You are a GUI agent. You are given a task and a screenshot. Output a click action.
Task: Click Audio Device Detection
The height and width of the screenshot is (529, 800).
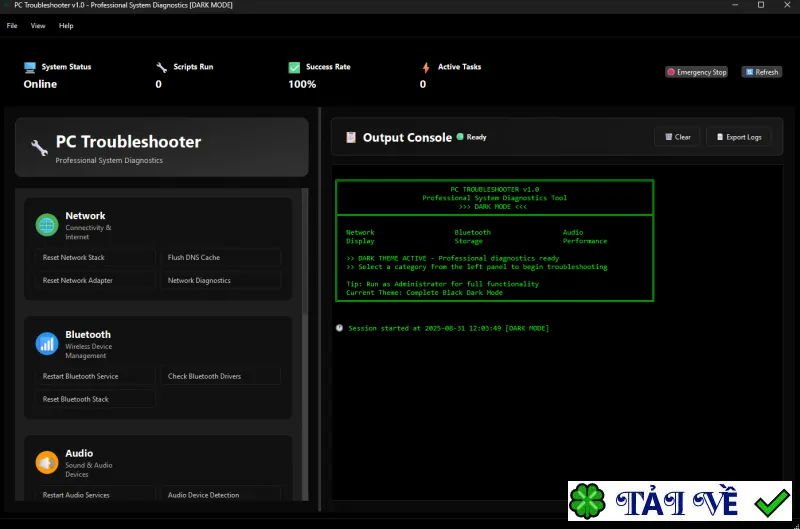point(220,494)
